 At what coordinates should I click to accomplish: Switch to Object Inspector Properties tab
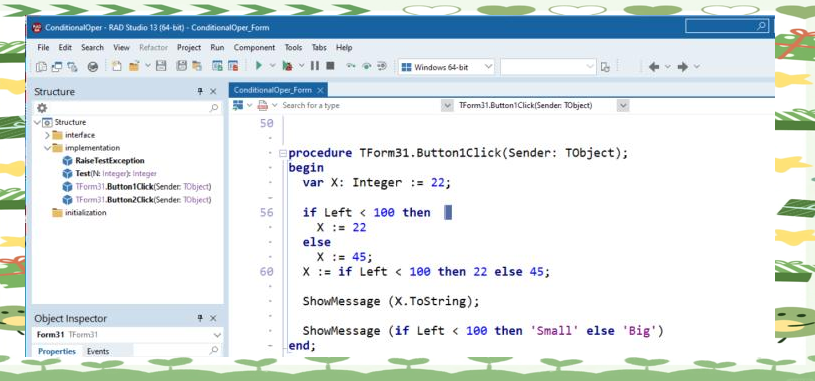(x=57, y=351)
